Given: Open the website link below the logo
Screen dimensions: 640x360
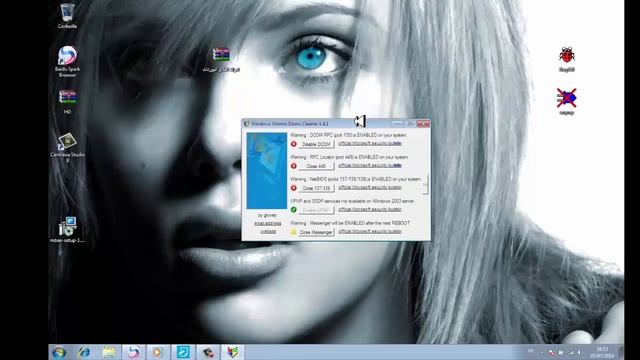Looking at the screenshot, I should tap(268, 232).
